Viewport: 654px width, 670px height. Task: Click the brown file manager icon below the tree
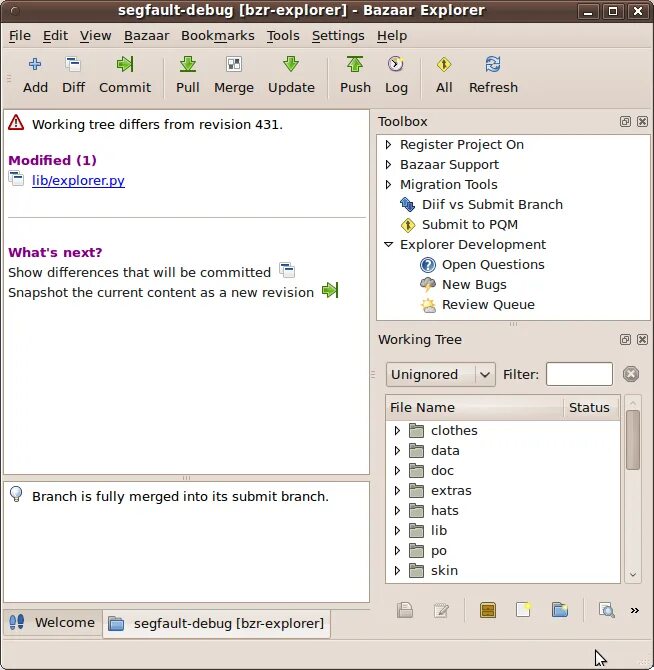(488, 610)
